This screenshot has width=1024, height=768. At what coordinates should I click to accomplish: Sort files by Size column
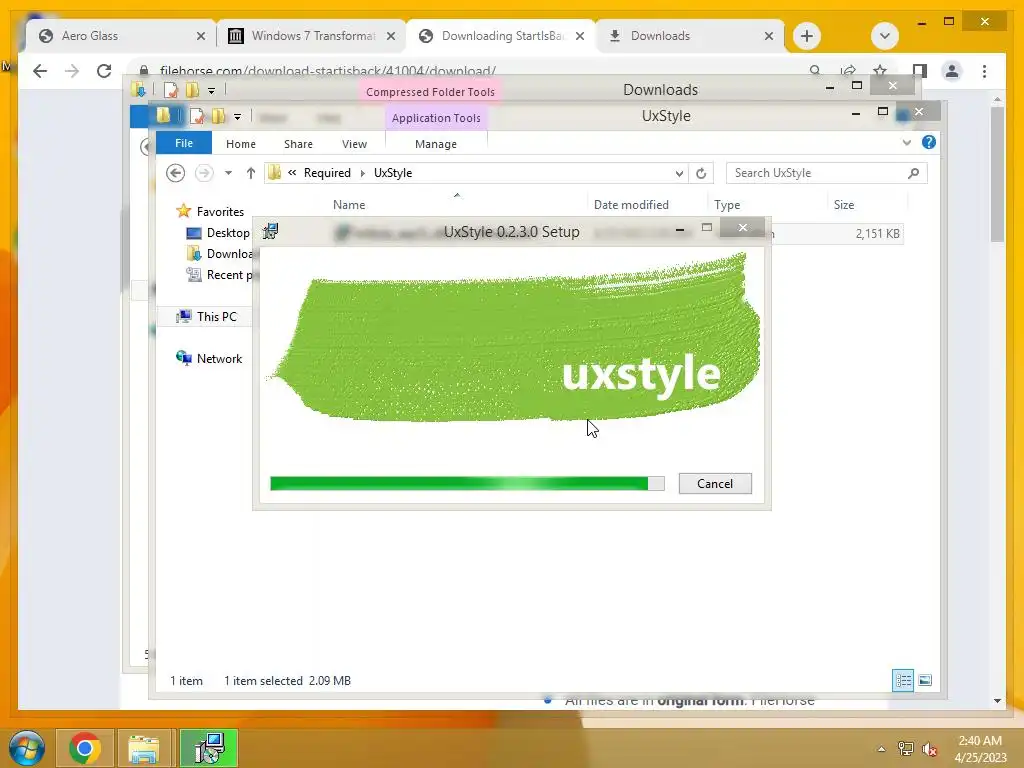coord(844,204)
